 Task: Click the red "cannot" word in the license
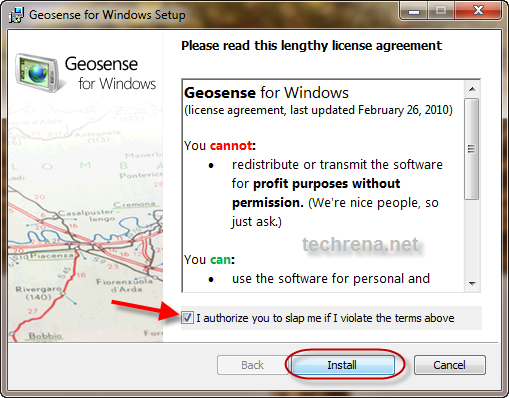pos(231,146)
